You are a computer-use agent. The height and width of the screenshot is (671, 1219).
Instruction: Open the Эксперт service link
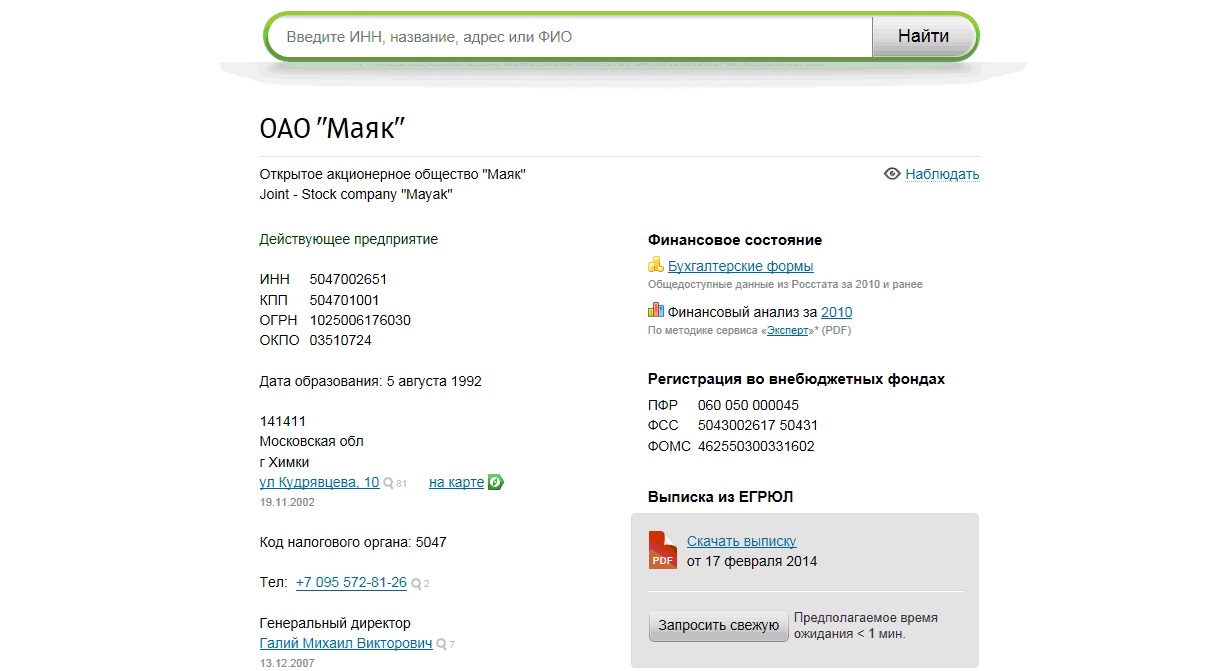tap(787, 330)
